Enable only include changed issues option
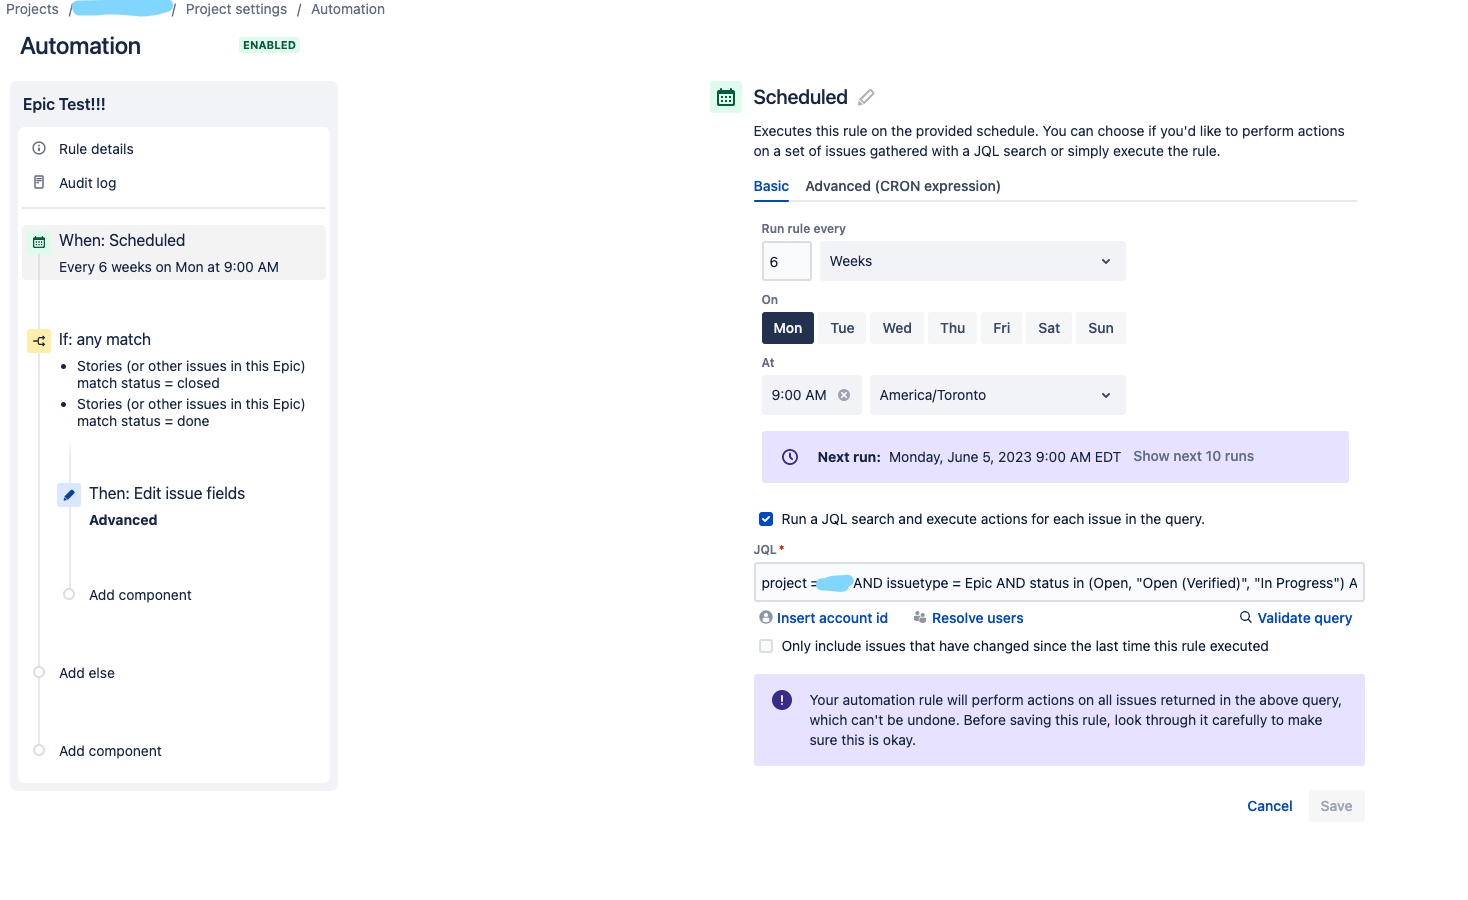 coord(765,646)
